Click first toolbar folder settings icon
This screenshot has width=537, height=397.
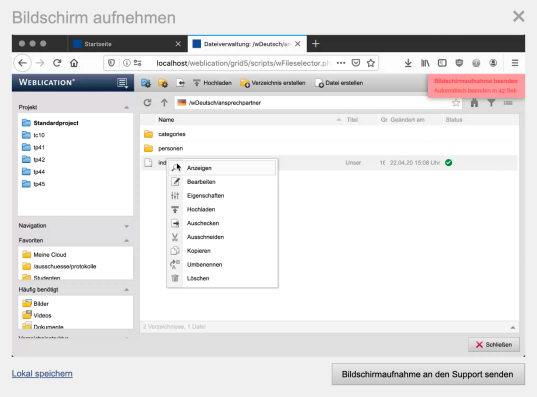146,83
